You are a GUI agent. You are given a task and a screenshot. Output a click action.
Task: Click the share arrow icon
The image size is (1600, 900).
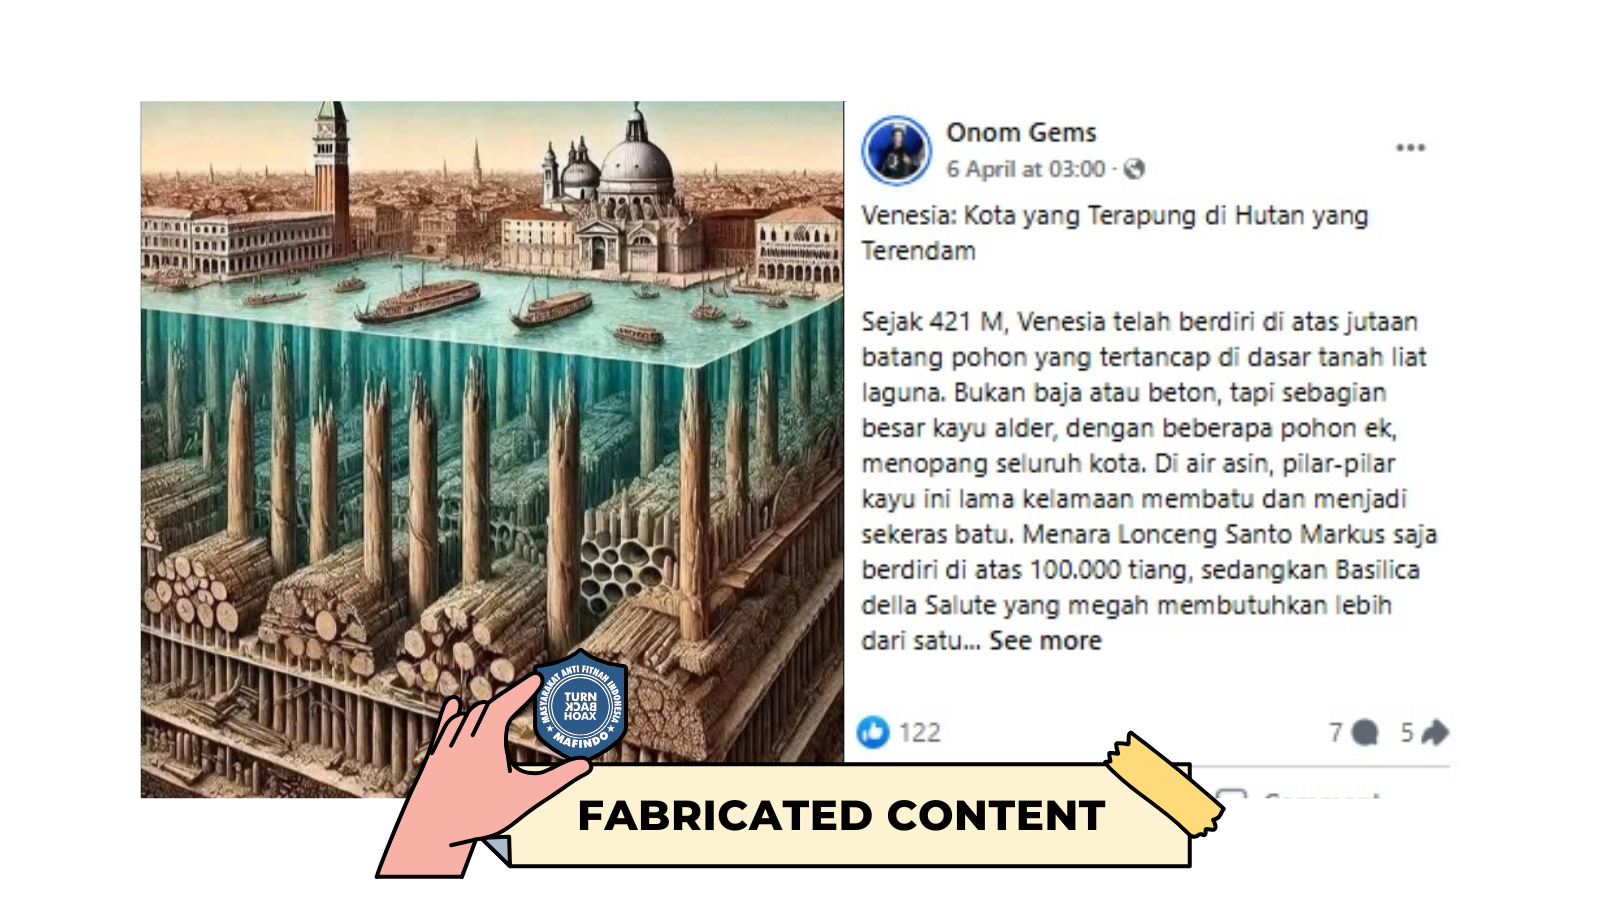(1435, 733)
